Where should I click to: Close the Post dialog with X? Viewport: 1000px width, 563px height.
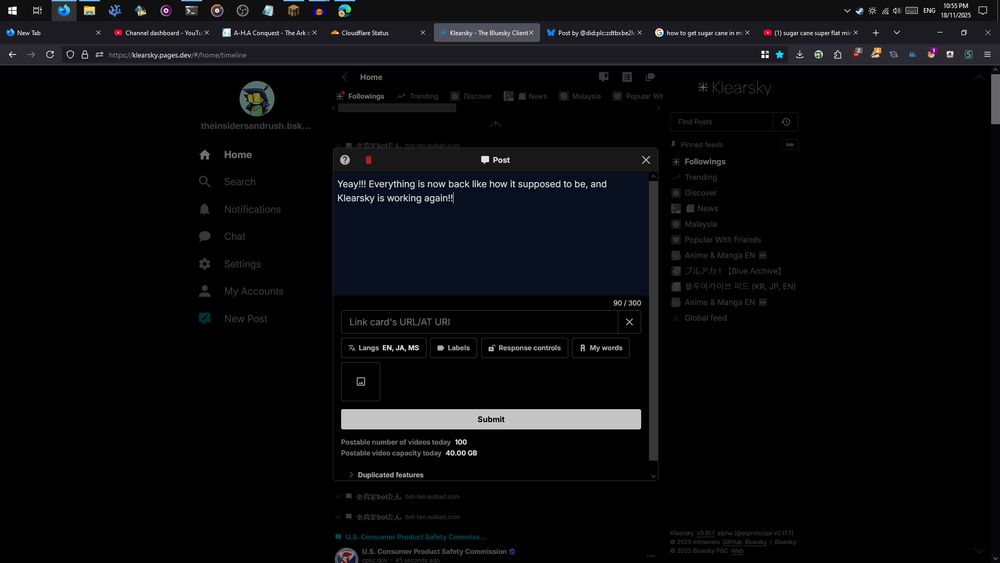coord(646,160)
